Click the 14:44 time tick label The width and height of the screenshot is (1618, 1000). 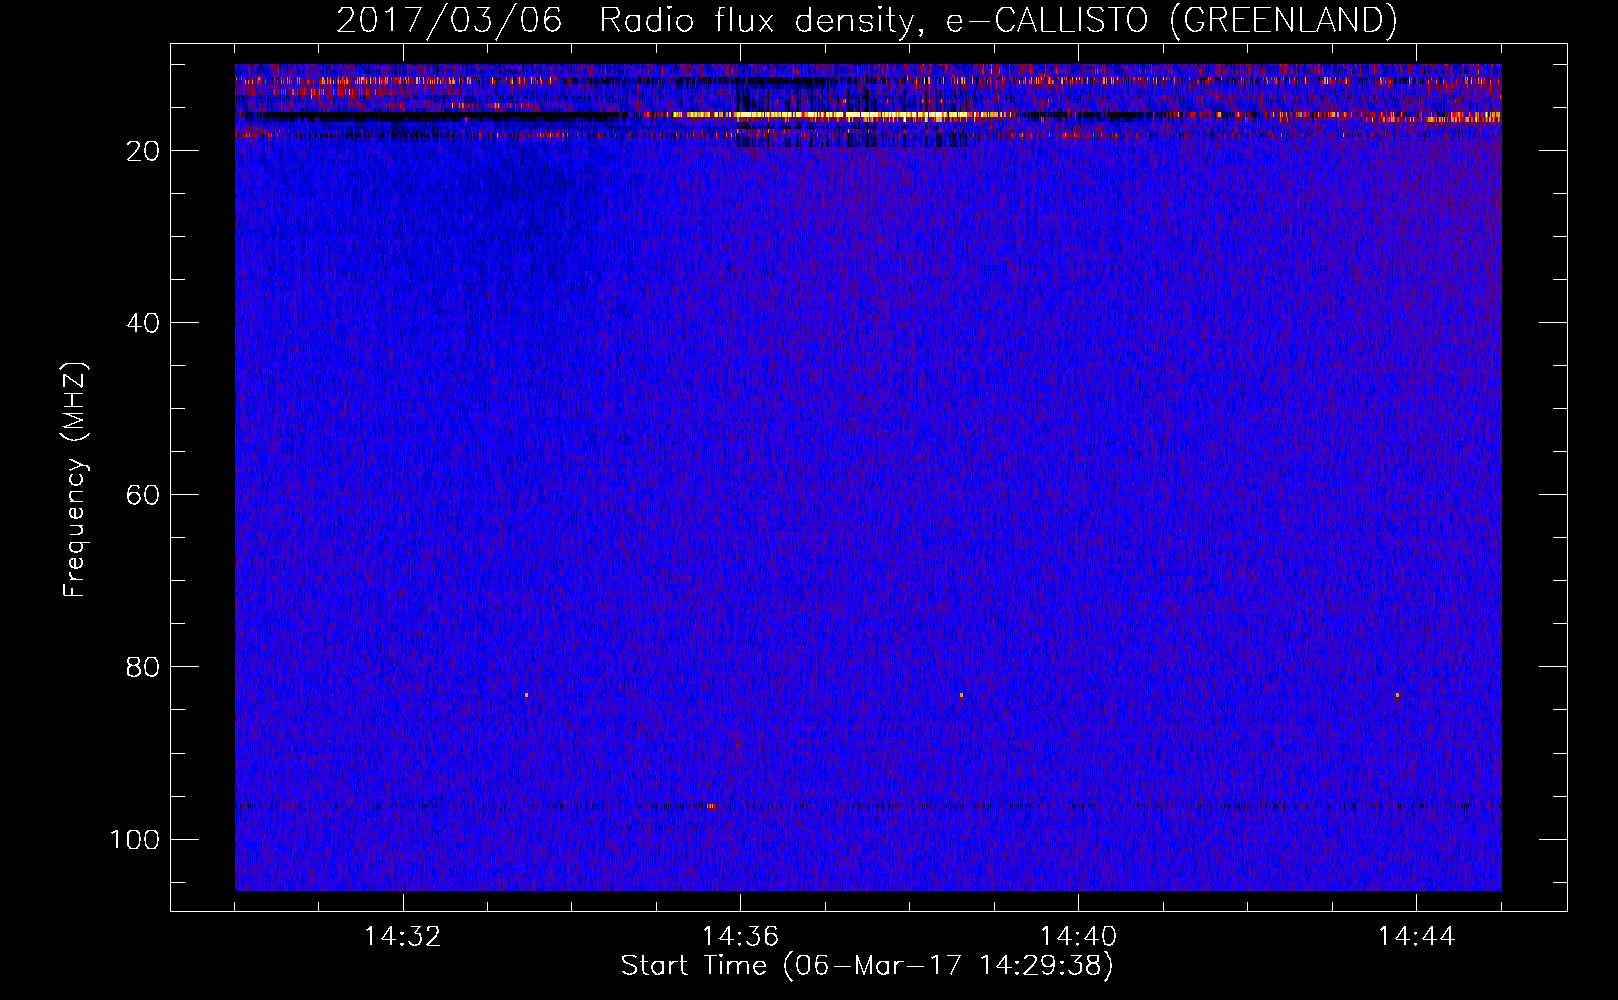[1416, 937]
